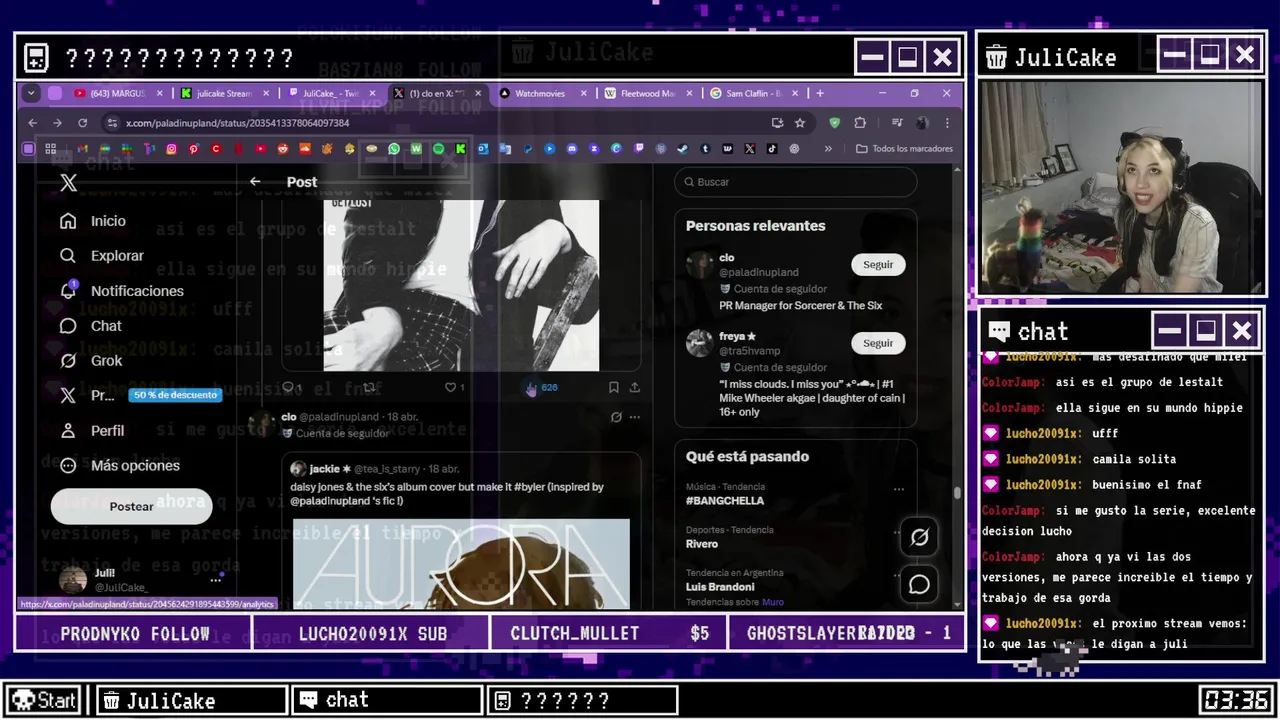Go to Inicio in X sidebar
The height and width of the screenshot is (720, 1280).
93,220
